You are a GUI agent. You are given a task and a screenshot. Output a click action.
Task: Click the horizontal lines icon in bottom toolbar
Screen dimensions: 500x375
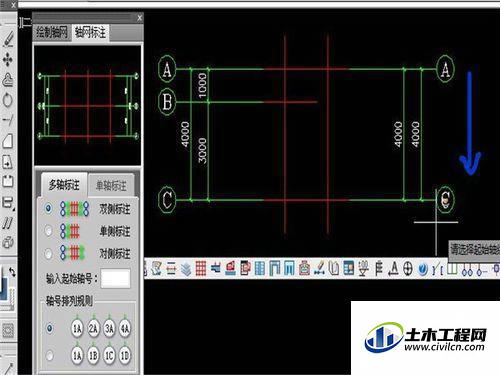point(171,269)
